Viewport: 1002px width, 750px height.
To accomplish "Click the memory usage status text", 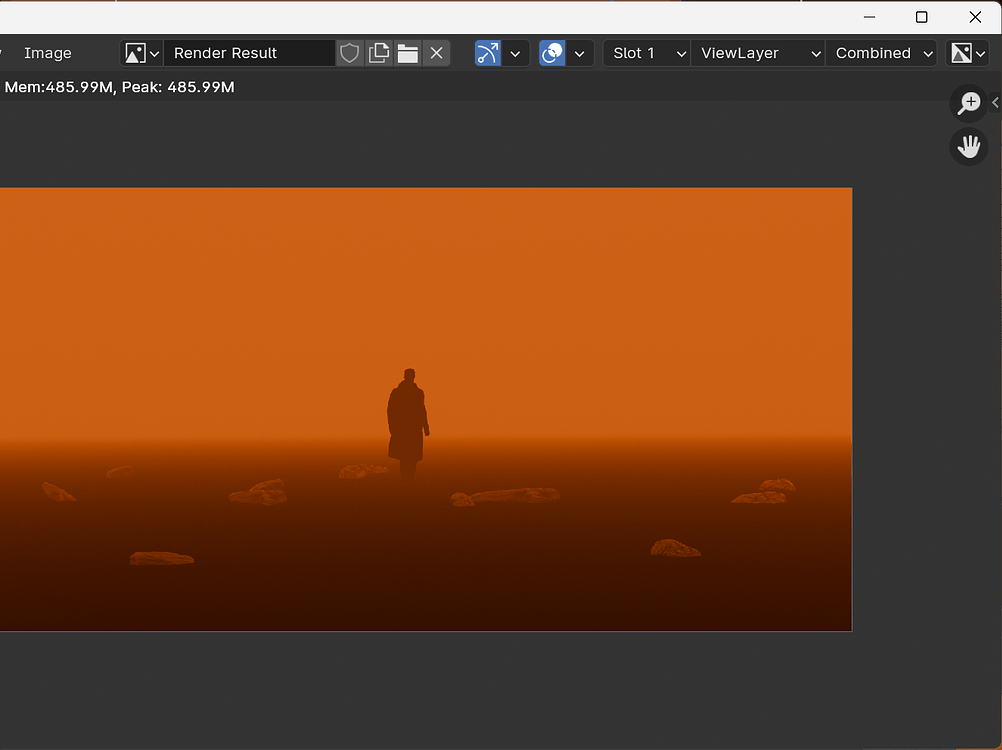I will point(119,87).
